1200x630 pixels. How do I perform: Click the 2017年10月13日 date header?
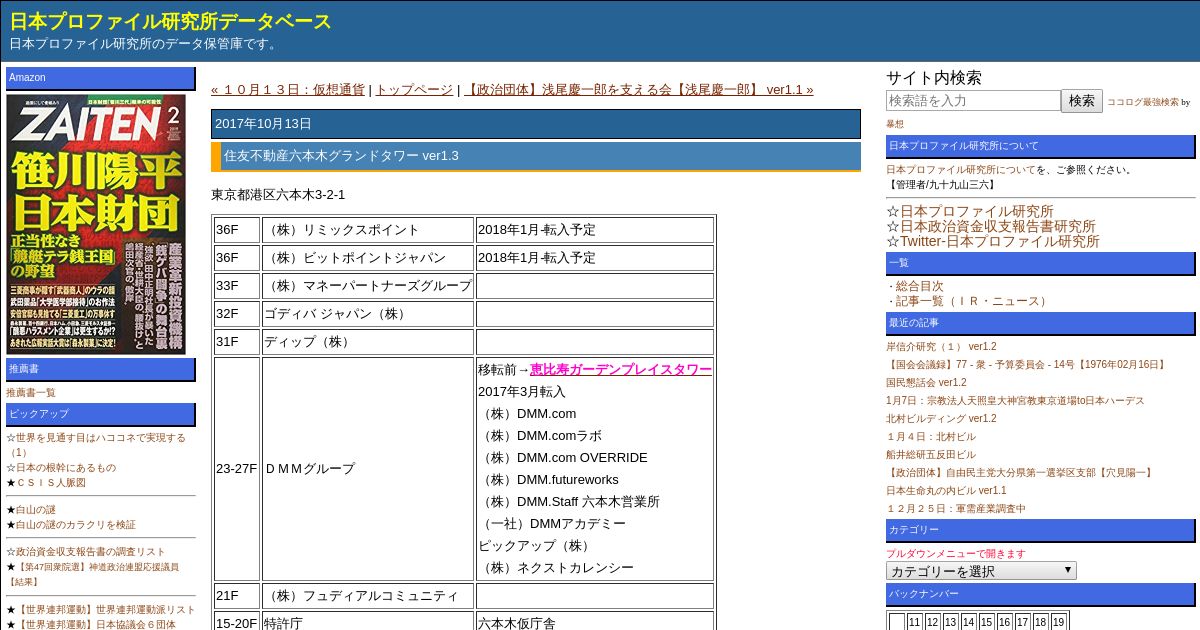click(536, 124)
